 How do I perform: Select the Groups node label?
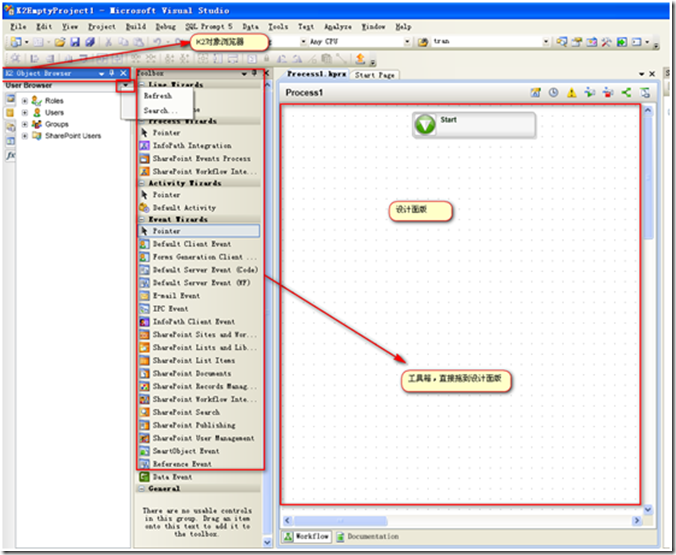(56, 124)
